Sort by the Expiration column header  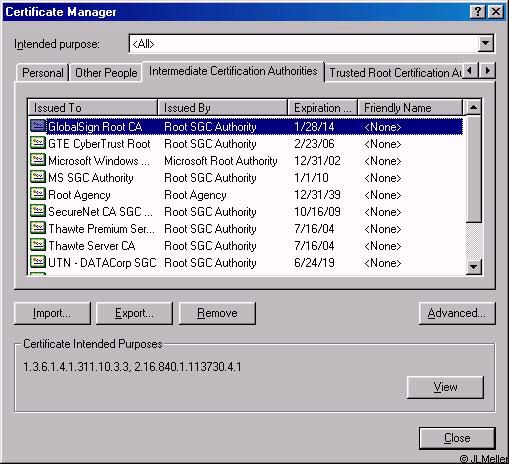click(x=322, y=108)
